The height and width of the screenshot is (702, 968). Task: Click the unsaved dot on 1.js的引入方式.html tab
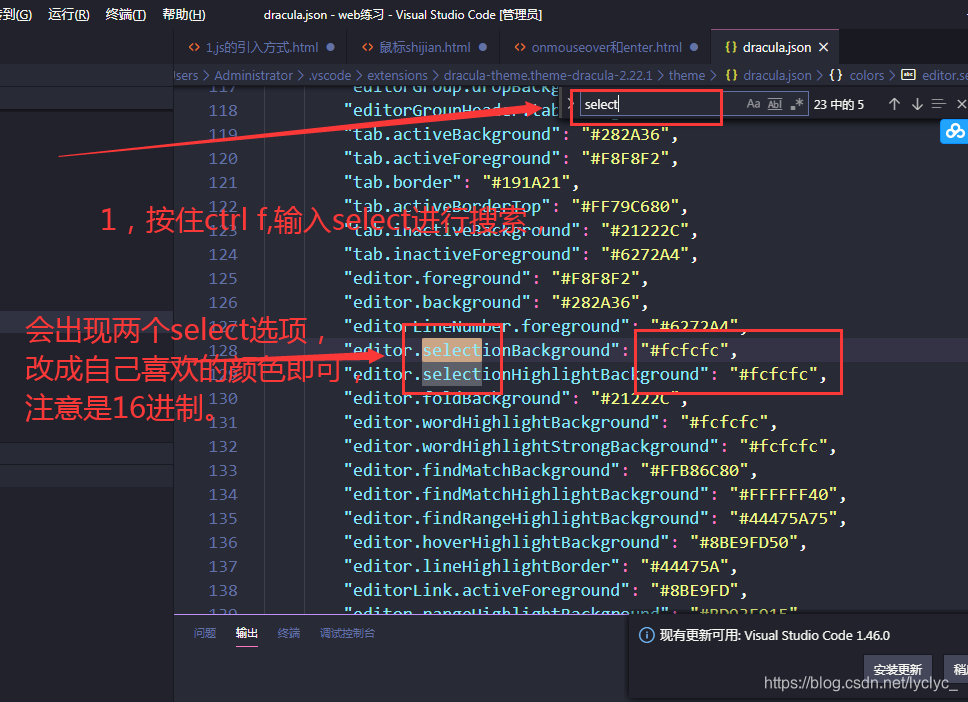click(330, 47)
